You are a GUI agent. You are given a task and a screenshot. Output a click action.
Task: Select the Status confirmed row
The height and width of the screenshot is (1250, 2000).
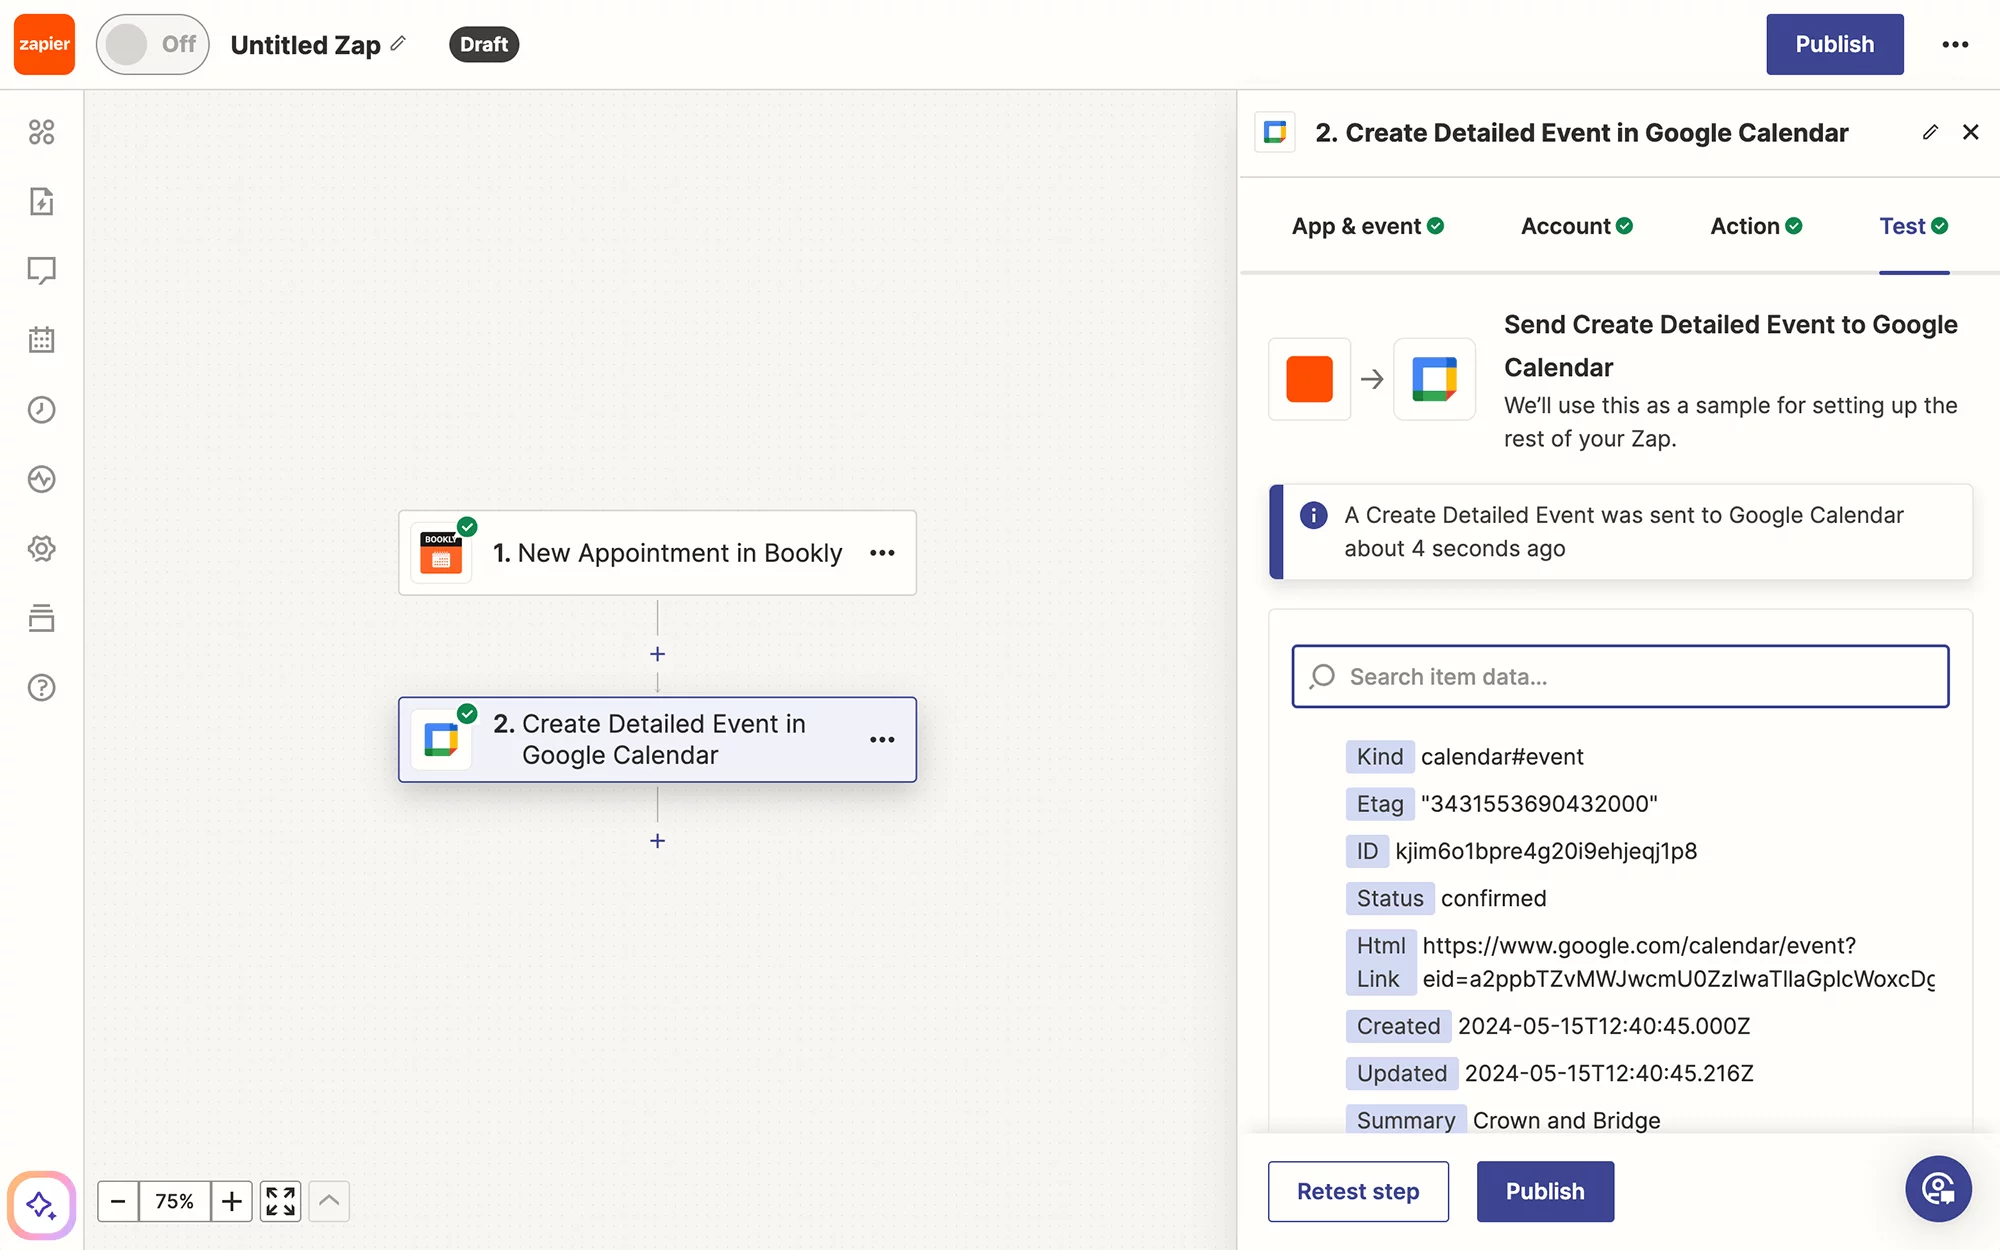click(1447, 898)
